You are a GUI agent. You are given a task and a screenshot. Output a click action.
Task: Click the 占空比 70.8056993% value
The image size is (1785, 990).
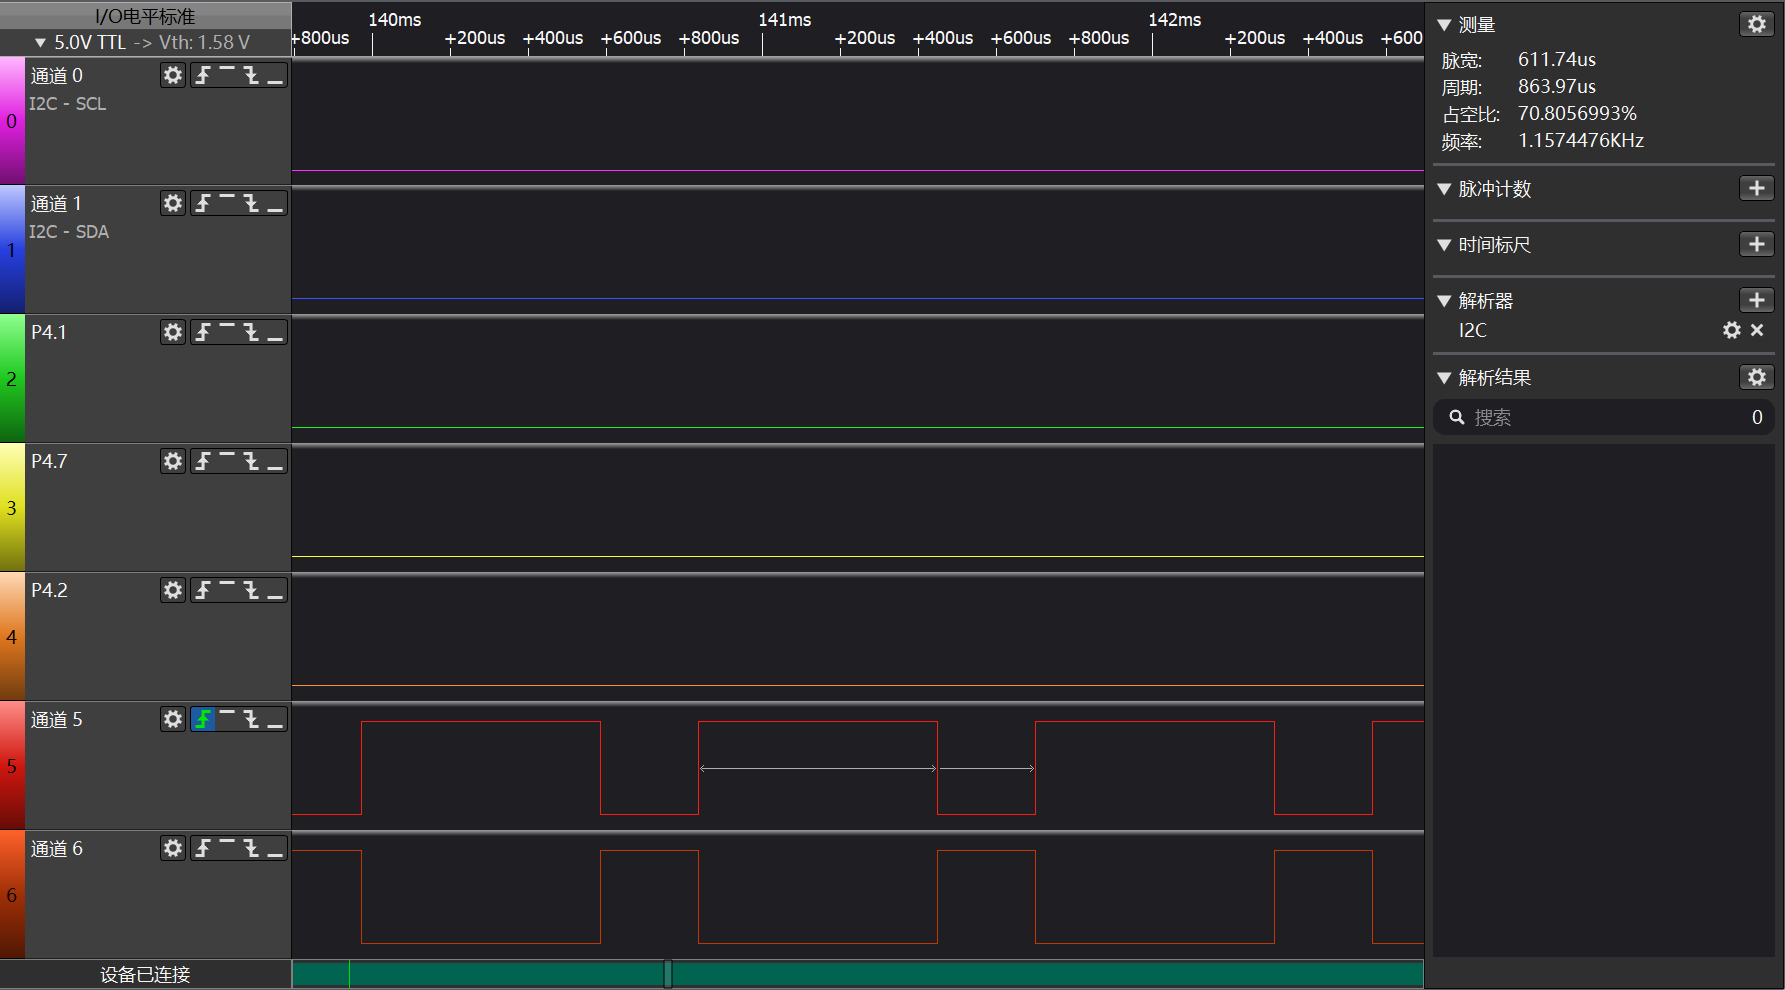1577,114
